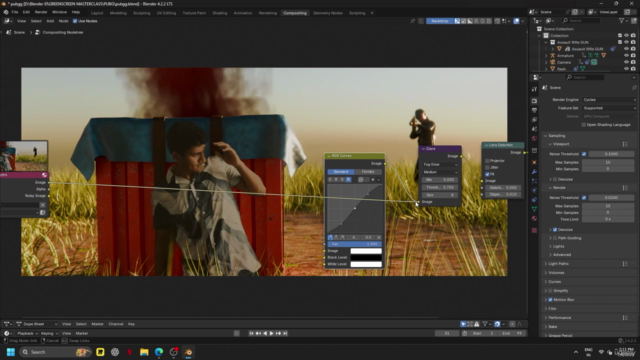Open the Render menu
The height and width of the screenshot is (360, 640).
41,12
